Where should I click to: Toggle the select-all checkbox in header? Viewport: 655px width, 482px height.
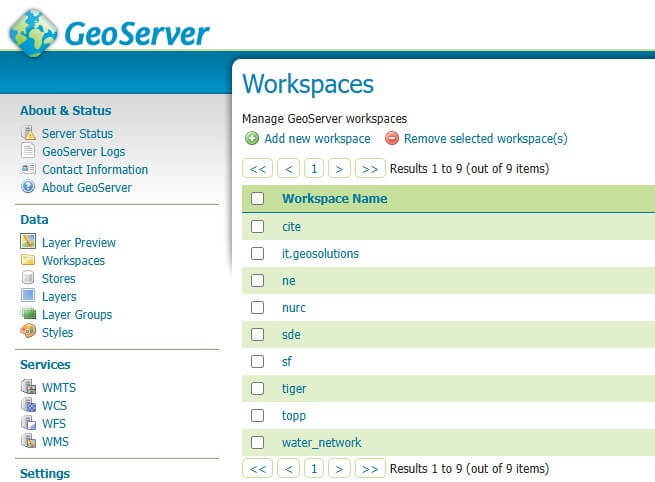(257, 198)
